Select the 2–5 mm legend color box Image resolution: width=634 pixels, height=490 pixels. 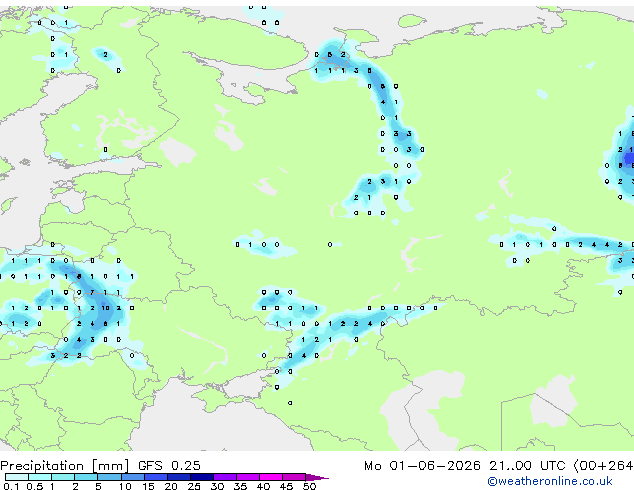pyautogui.click(x=86, y=477)
